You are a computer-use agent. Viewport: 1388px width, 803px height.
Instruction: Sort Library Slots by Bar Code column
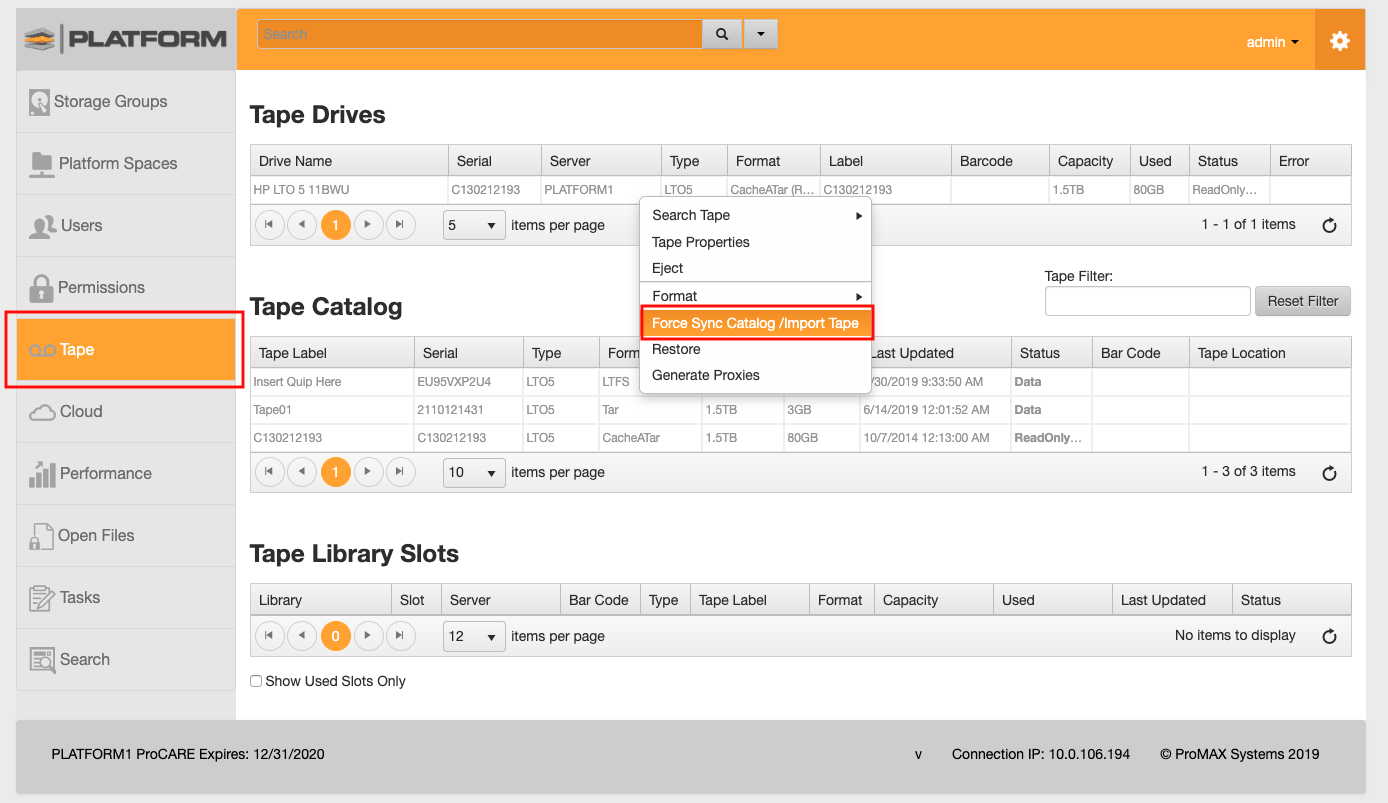(601, 600)
